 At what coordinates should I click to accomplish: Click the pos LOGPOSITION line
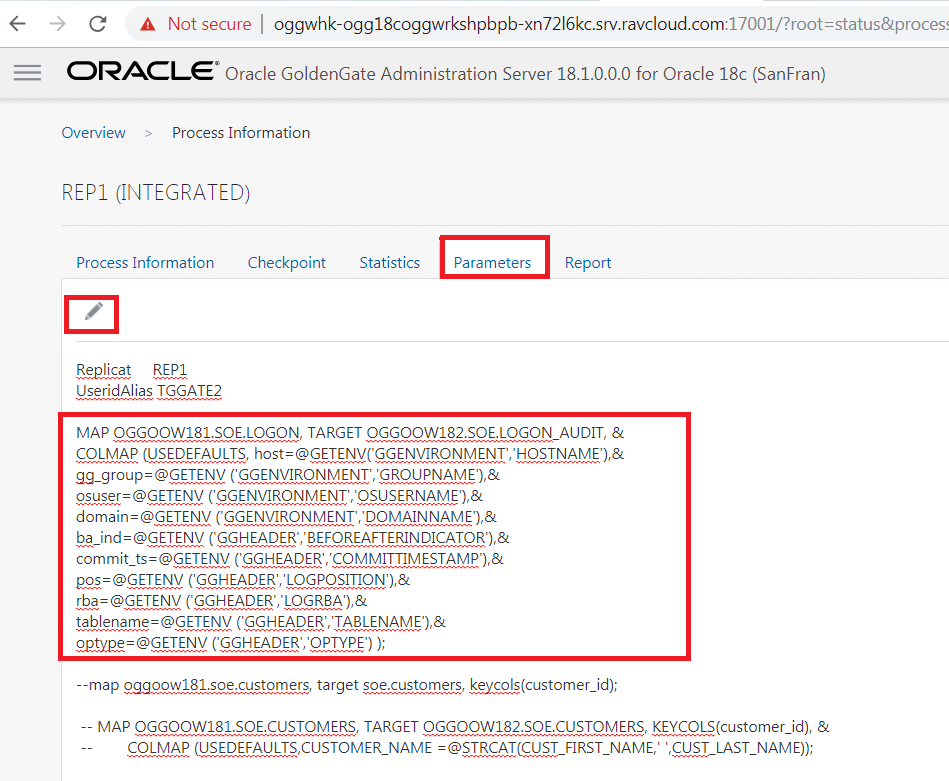[x=243, y=579]
